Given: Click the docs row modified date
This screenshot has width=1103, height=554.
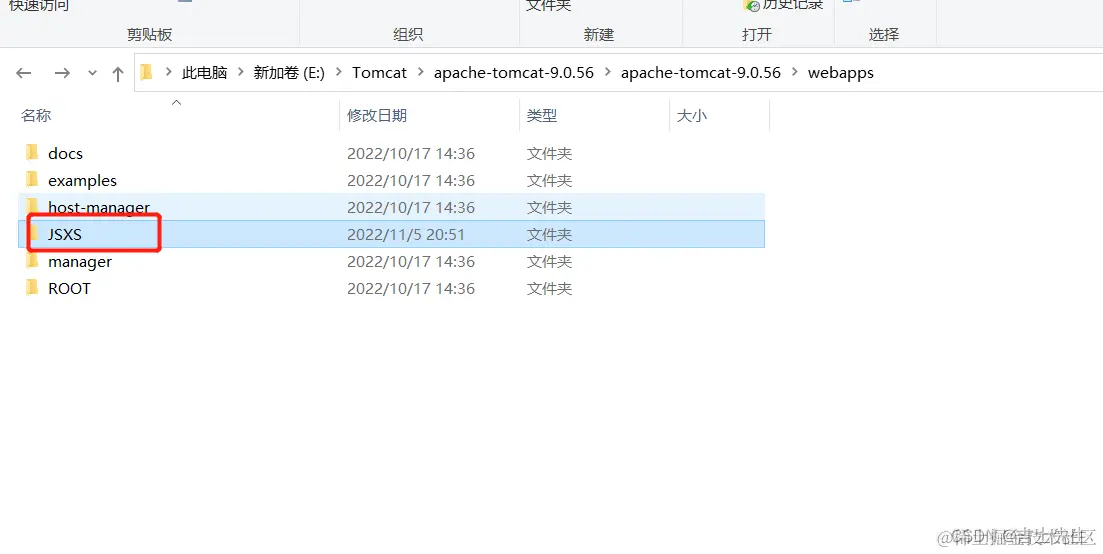Looking at the screenshot, I should coord(411,153).
